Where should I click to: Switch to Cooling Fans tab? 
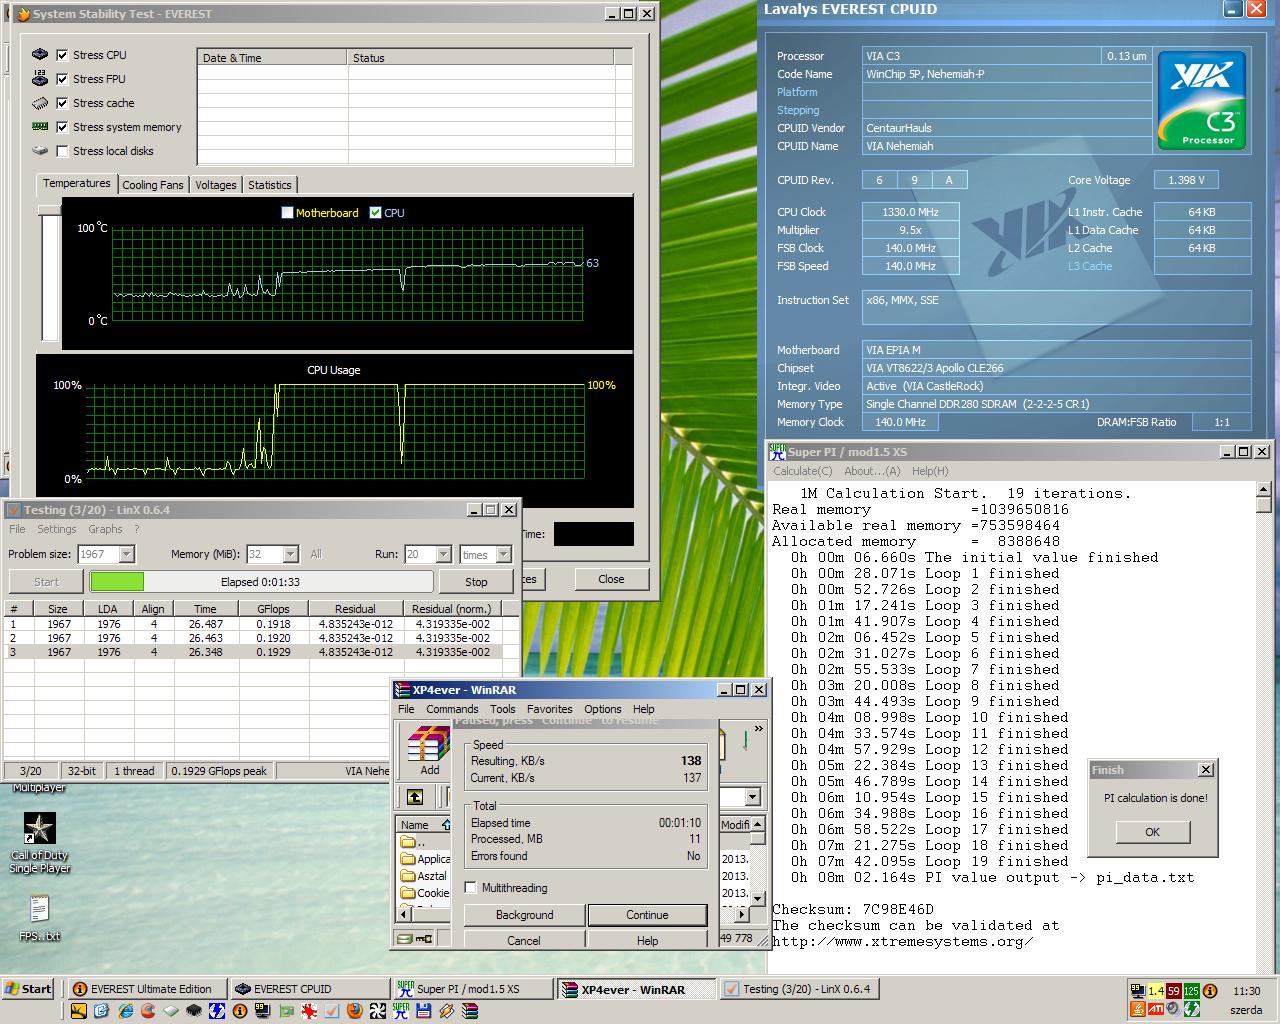click(x=153, y=185)
